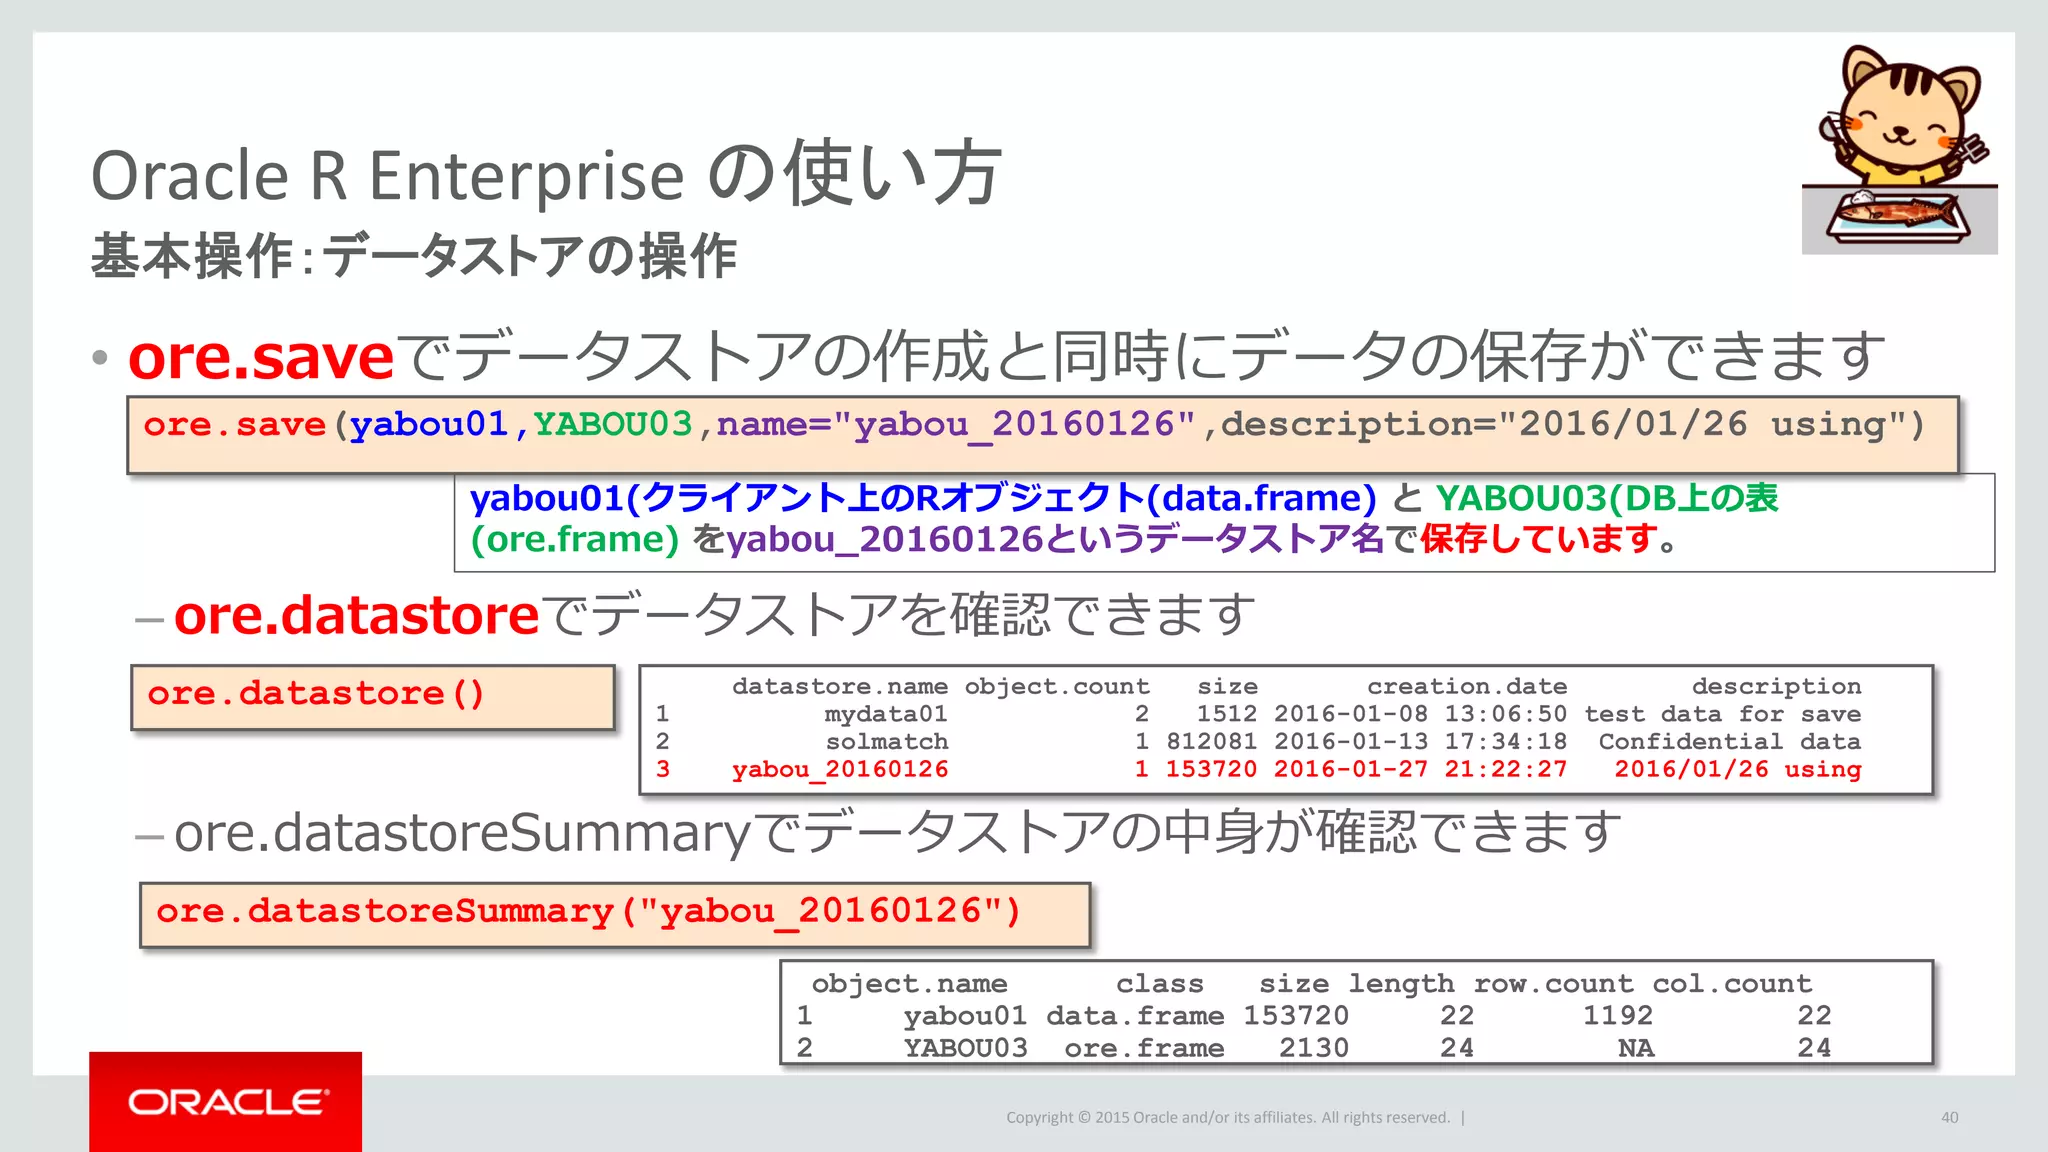Click the red 'yabou_20160126' table row name

click(840, 770)
